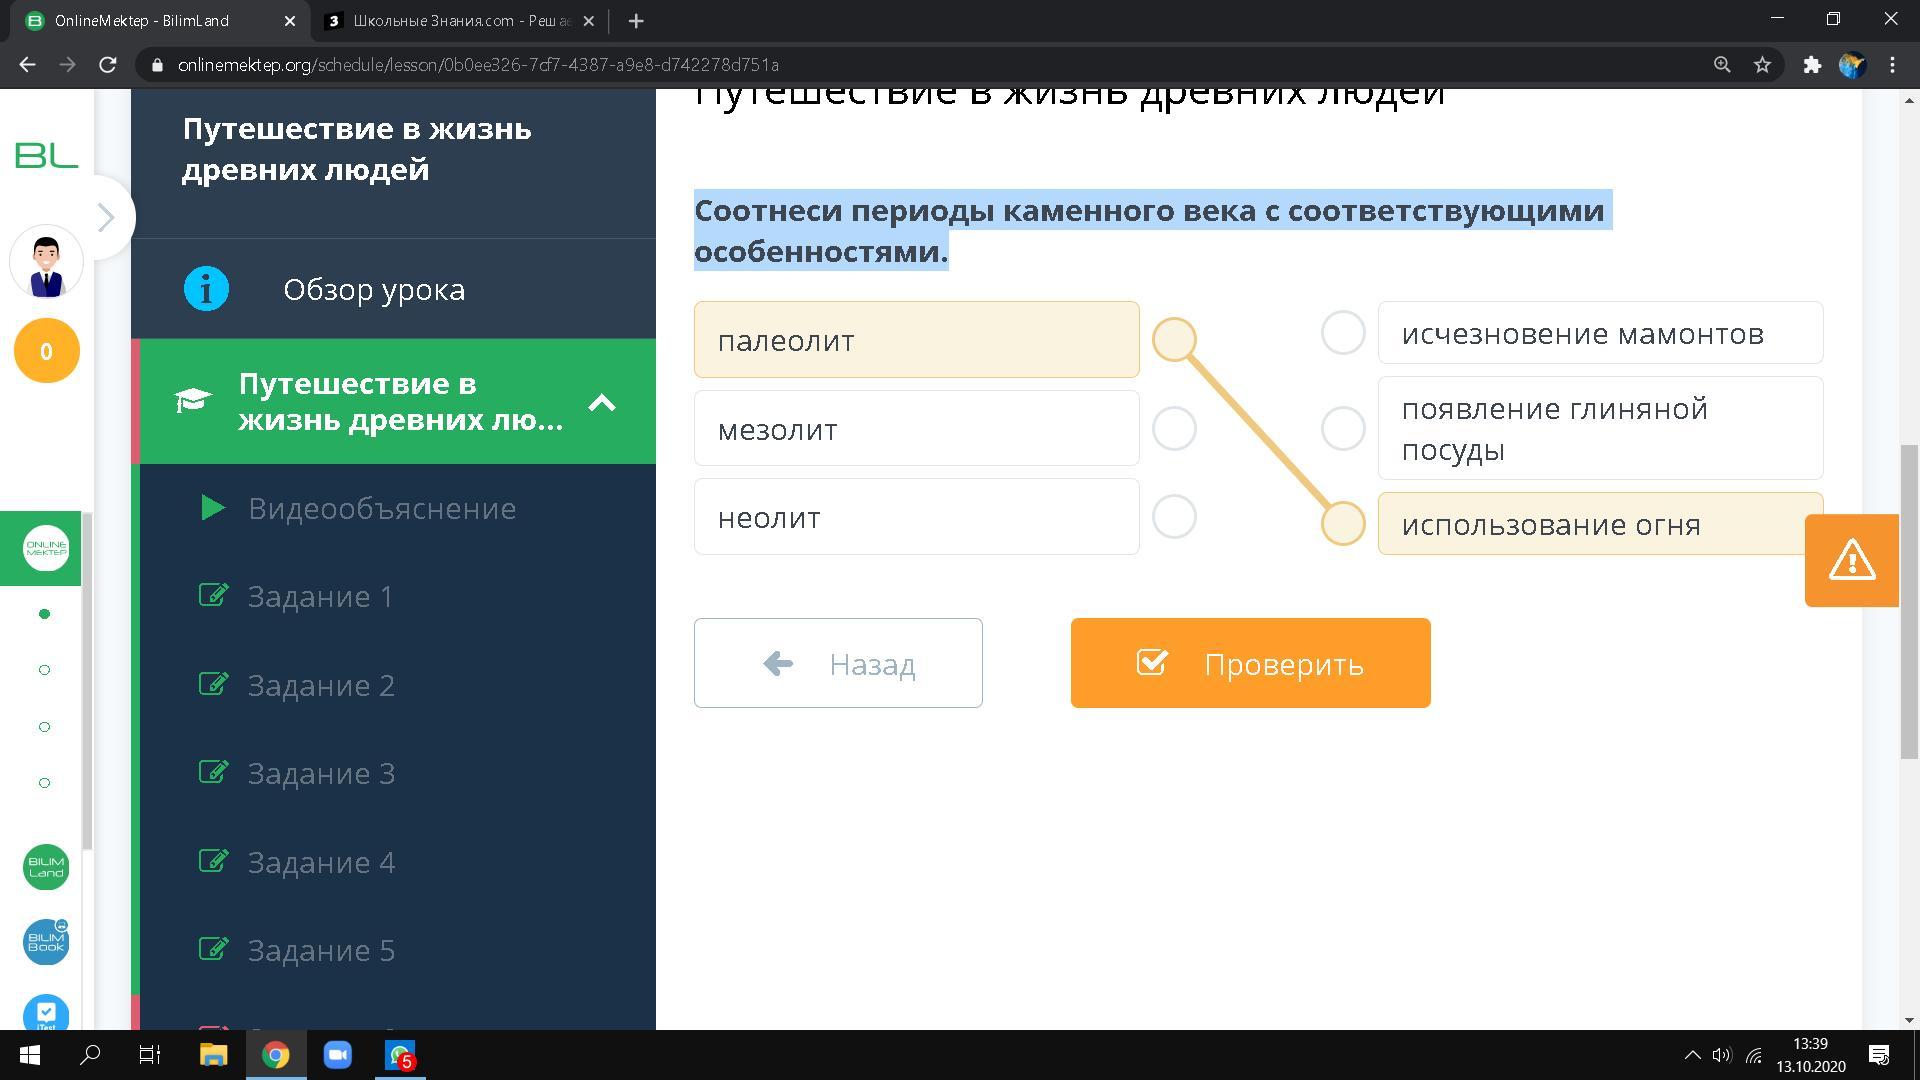Select the connector circle next to мезолит
This screenshot has height=1080, width=1920.
(1174, 428)
